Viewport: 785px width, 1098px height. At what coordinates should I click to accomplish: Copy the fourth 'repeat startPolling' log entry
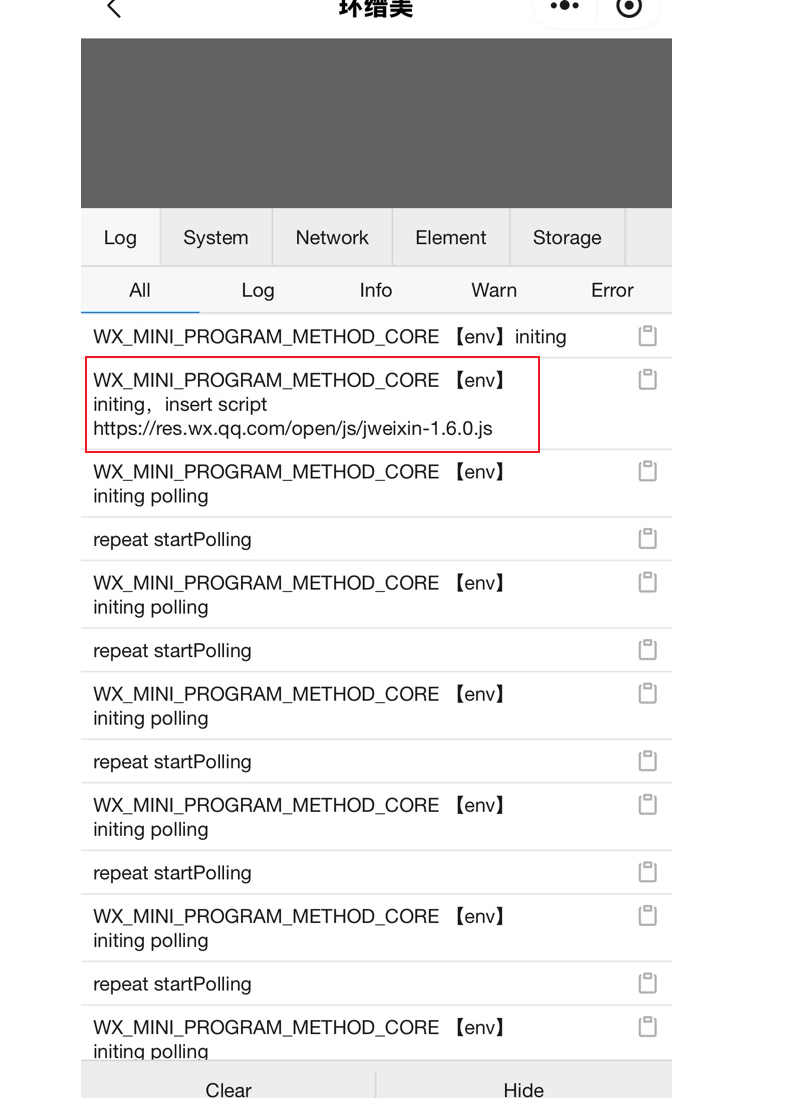pos(648,872)
